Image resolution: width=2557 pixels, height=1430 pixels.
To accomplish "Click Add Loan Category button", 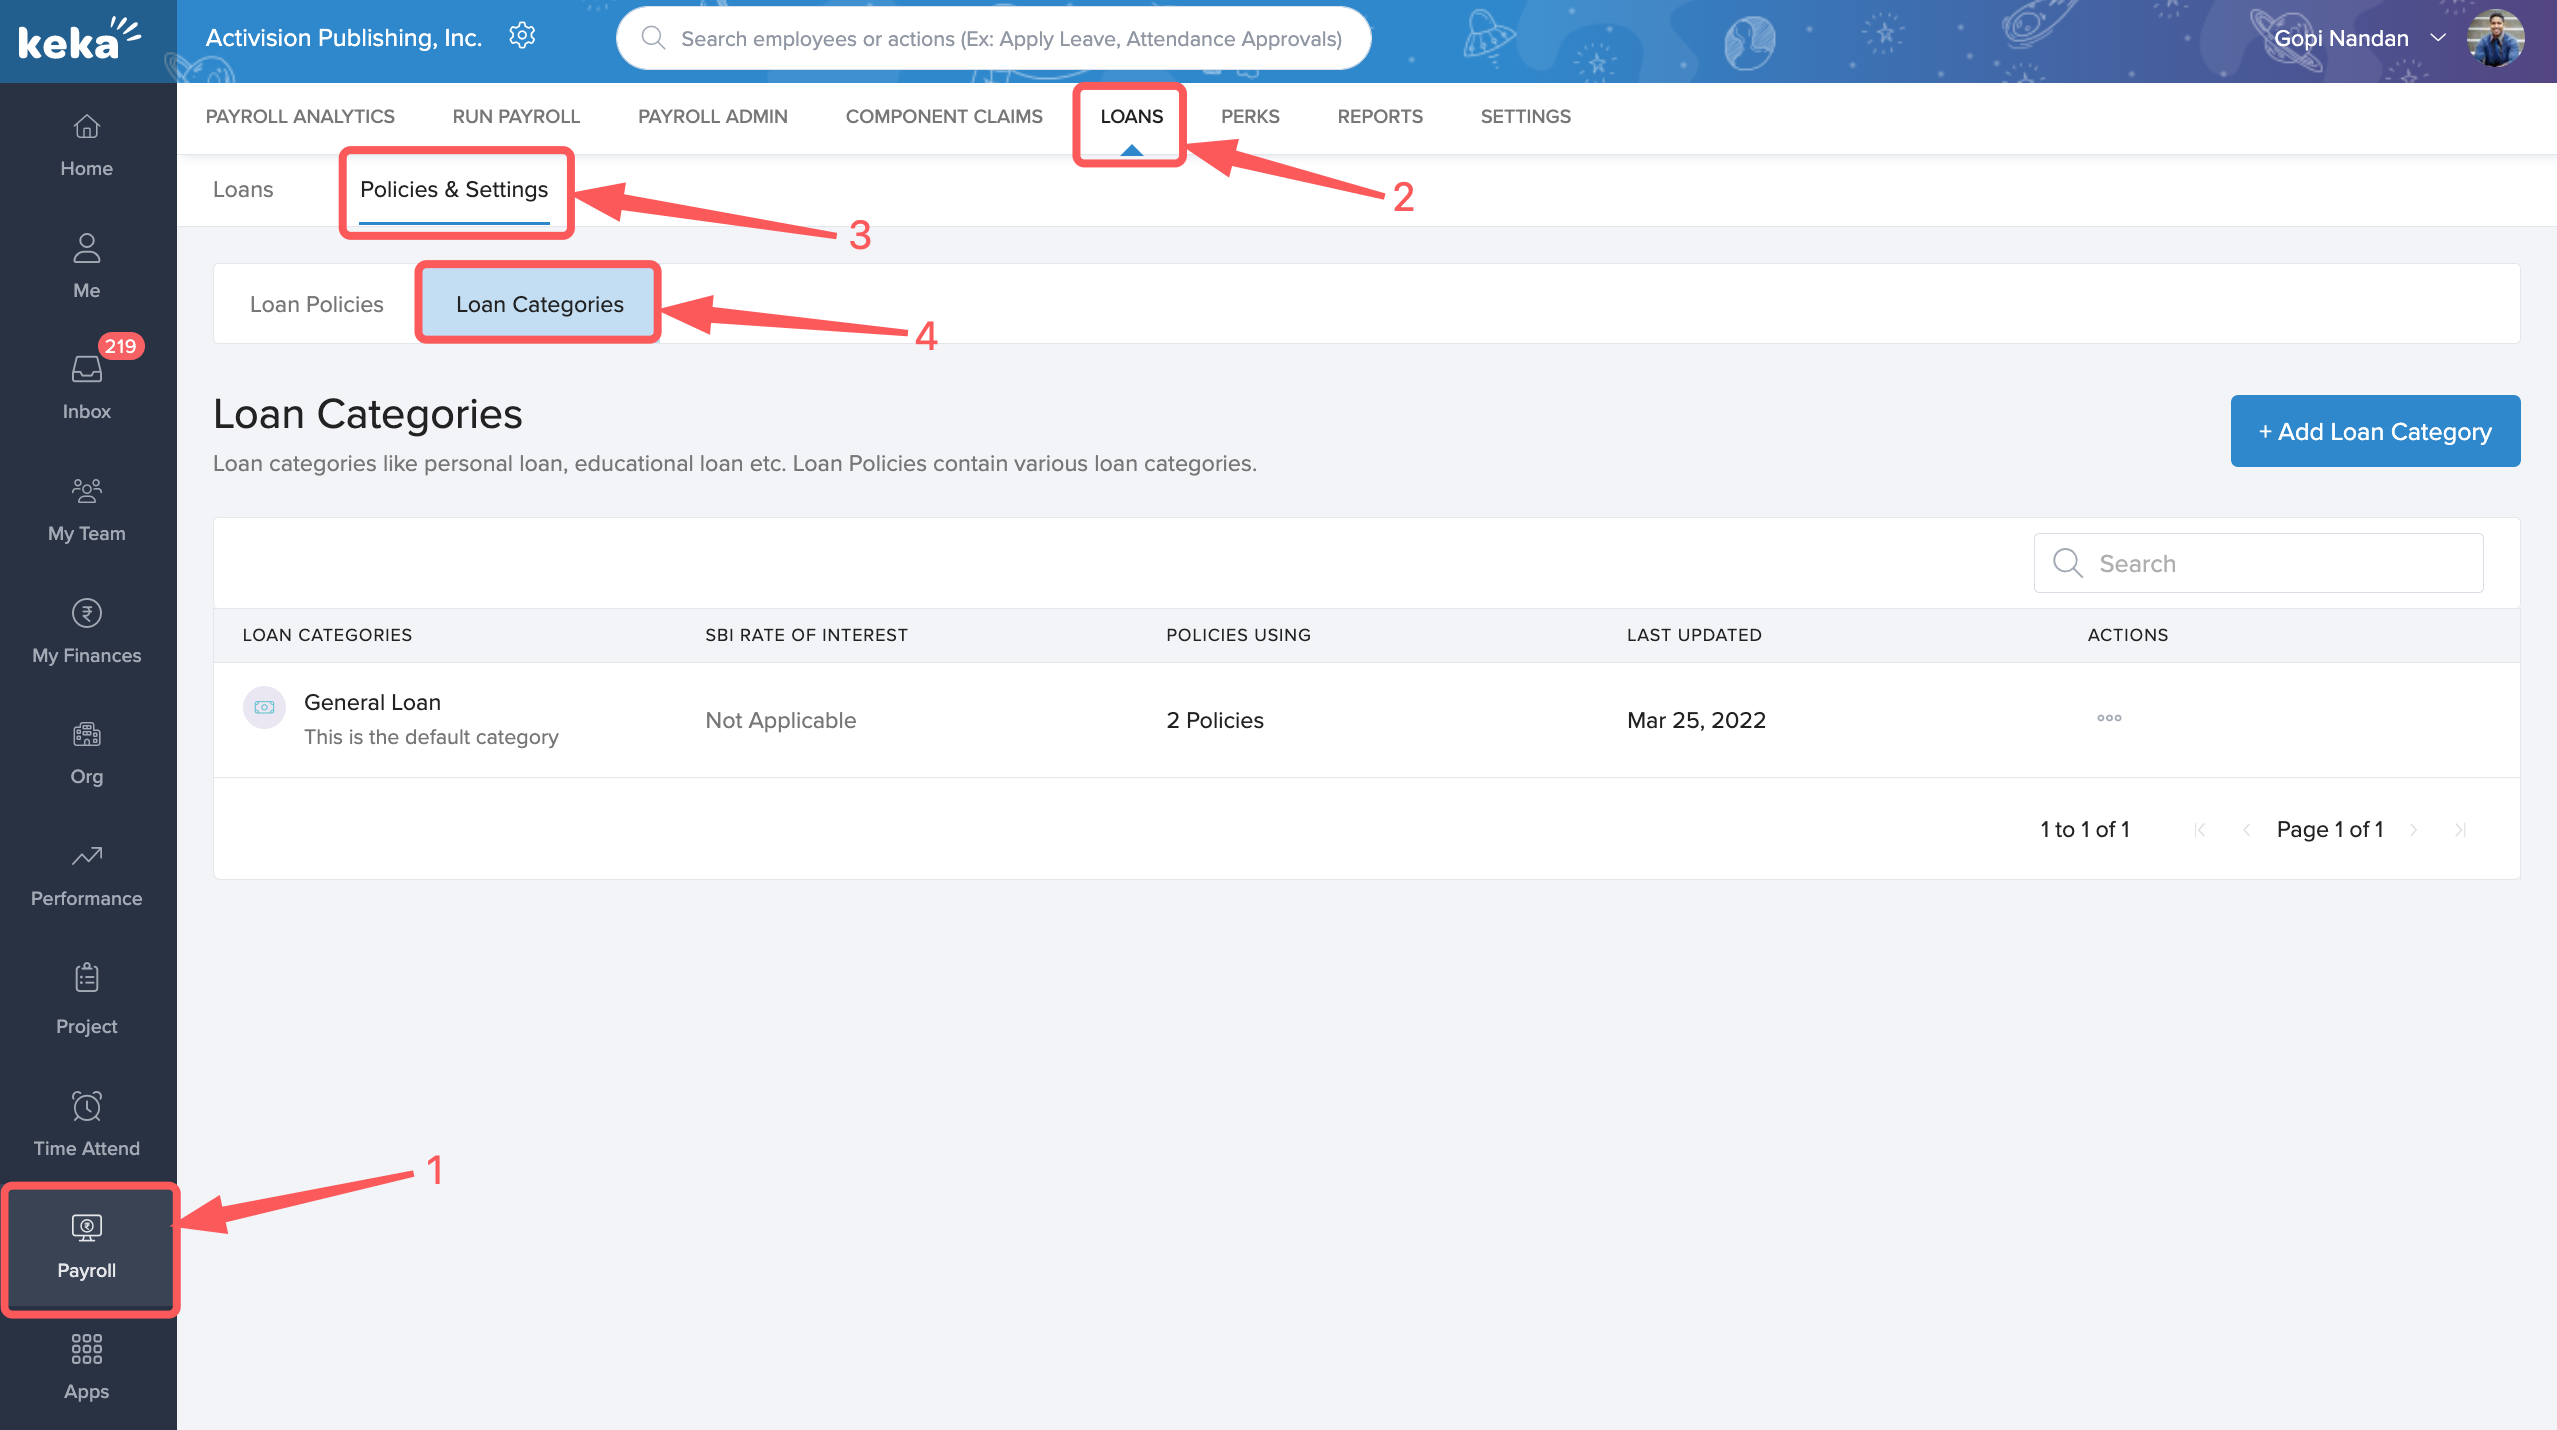I will 2375,431.
